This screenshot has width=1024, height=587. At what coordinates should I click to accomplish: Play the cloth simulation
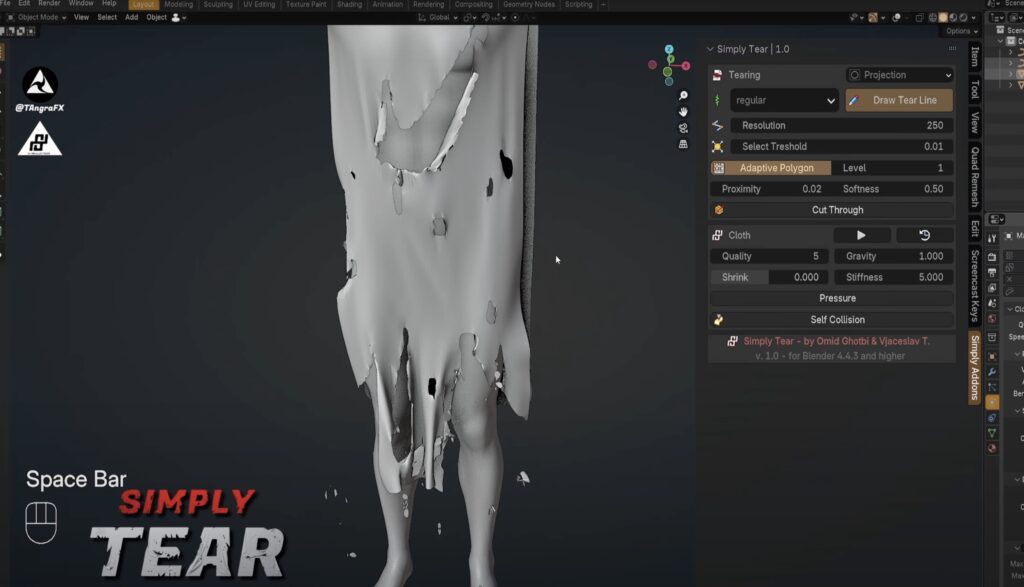pos(861,235)
